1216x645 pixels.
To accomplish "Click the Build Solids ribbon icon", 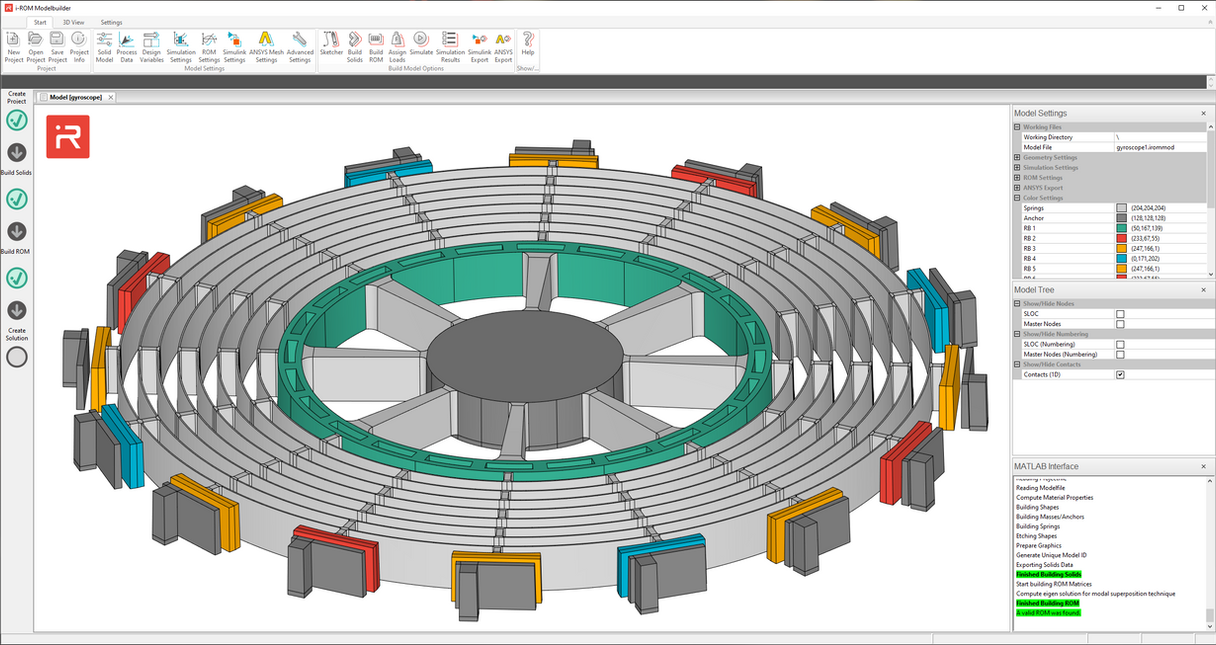I will click(x=355, y=46).
